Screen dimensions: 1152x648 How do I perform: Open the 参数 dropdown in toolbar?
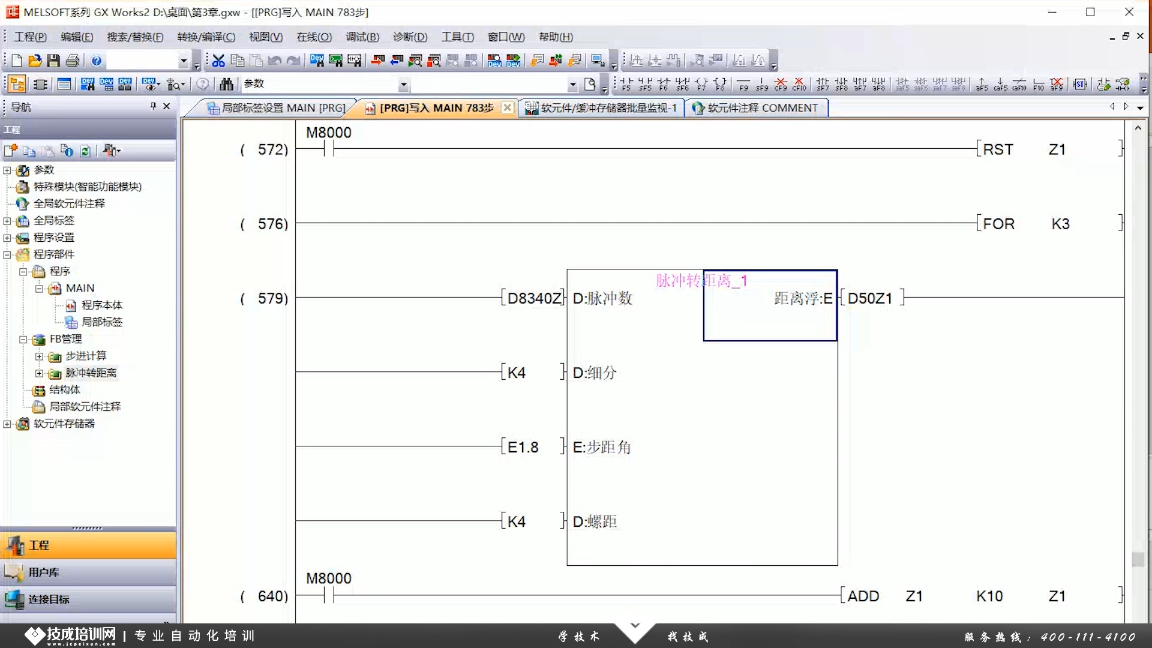point(404,85)
